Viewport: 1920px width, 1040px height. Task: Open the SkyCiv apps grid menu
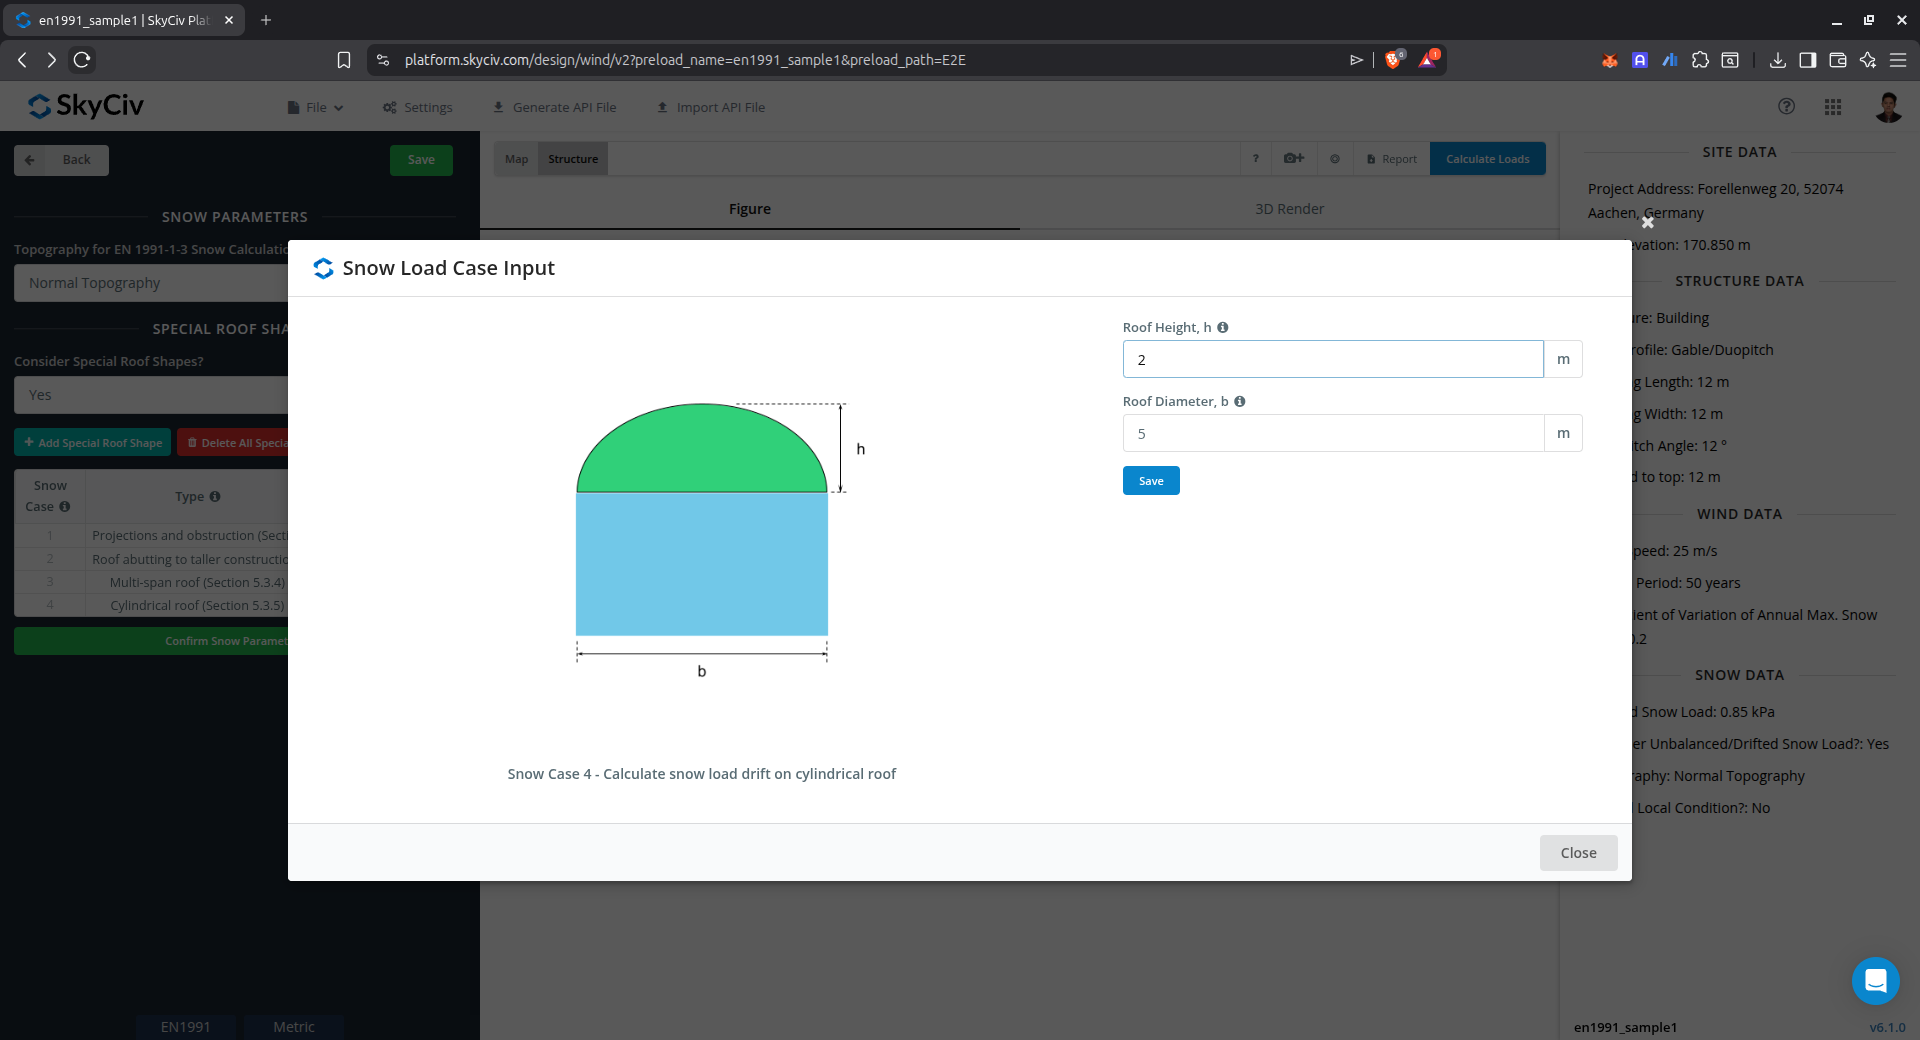click(1833, 107)
